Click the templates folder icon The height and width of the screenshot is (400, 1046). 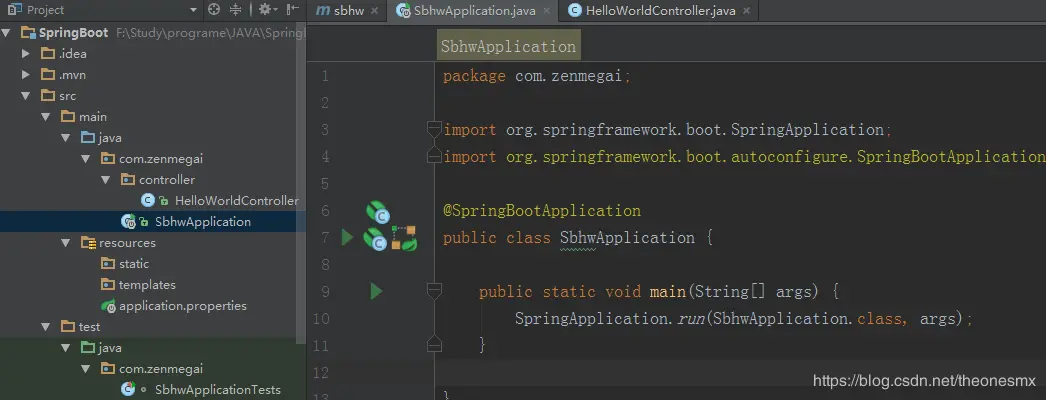108,285
